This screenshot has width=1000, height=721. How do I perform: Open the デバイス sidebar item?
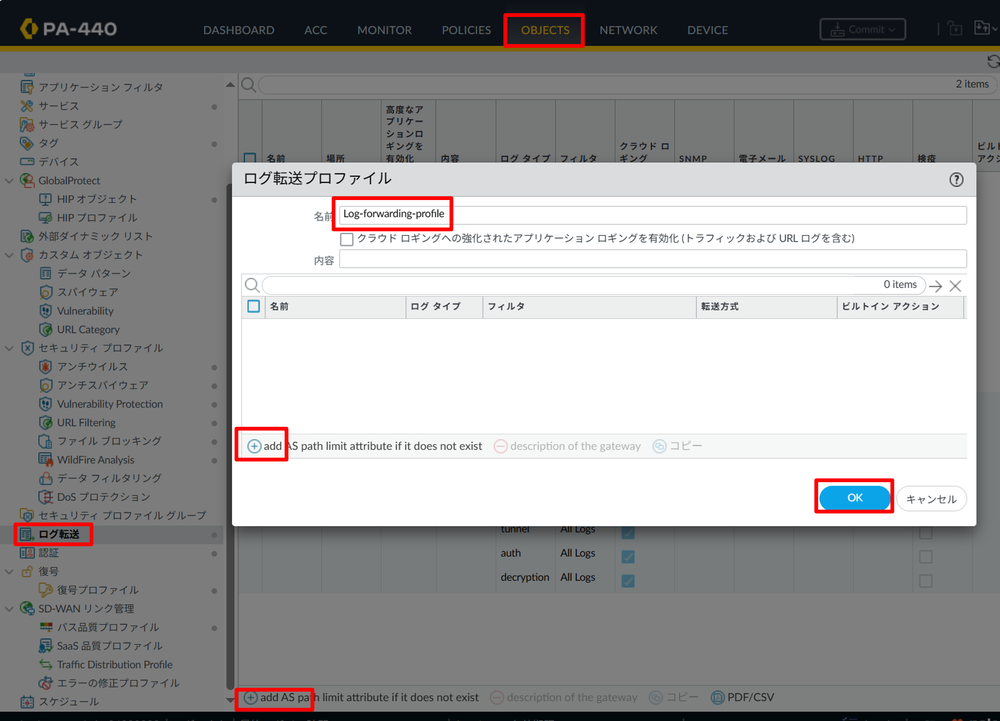pyautogui.click(x=58, y=162)
